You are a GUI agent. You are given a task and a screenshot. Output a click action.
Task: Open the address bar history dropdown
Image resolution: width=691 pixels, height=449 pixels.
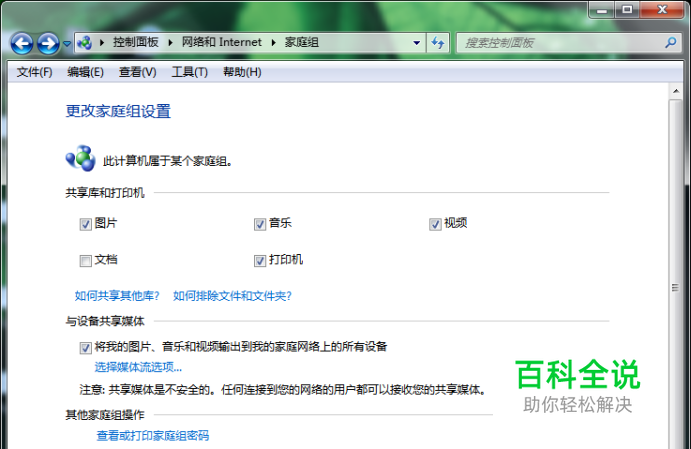tap(416, 43)
